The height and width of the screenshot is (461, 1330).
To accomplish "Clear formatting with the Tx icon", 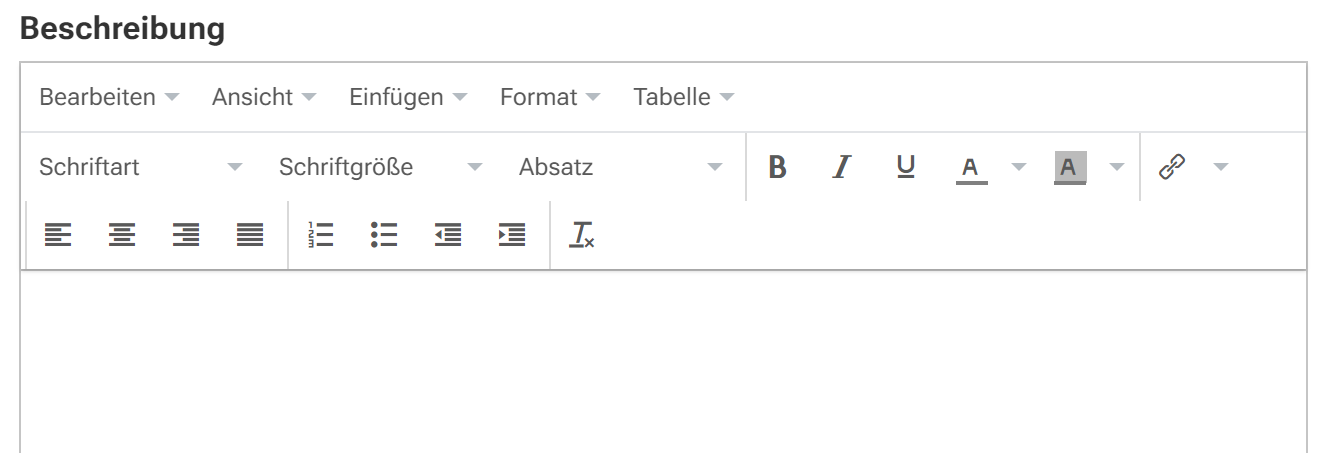I will (582, 235).
